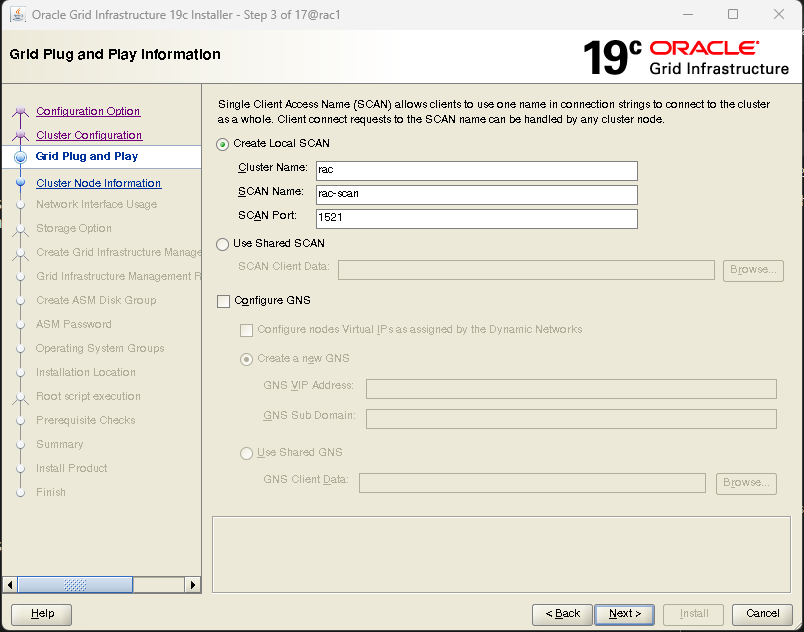804x632 pixels.
Task: Click the Operating System Groups step
Action: (100, 349)
